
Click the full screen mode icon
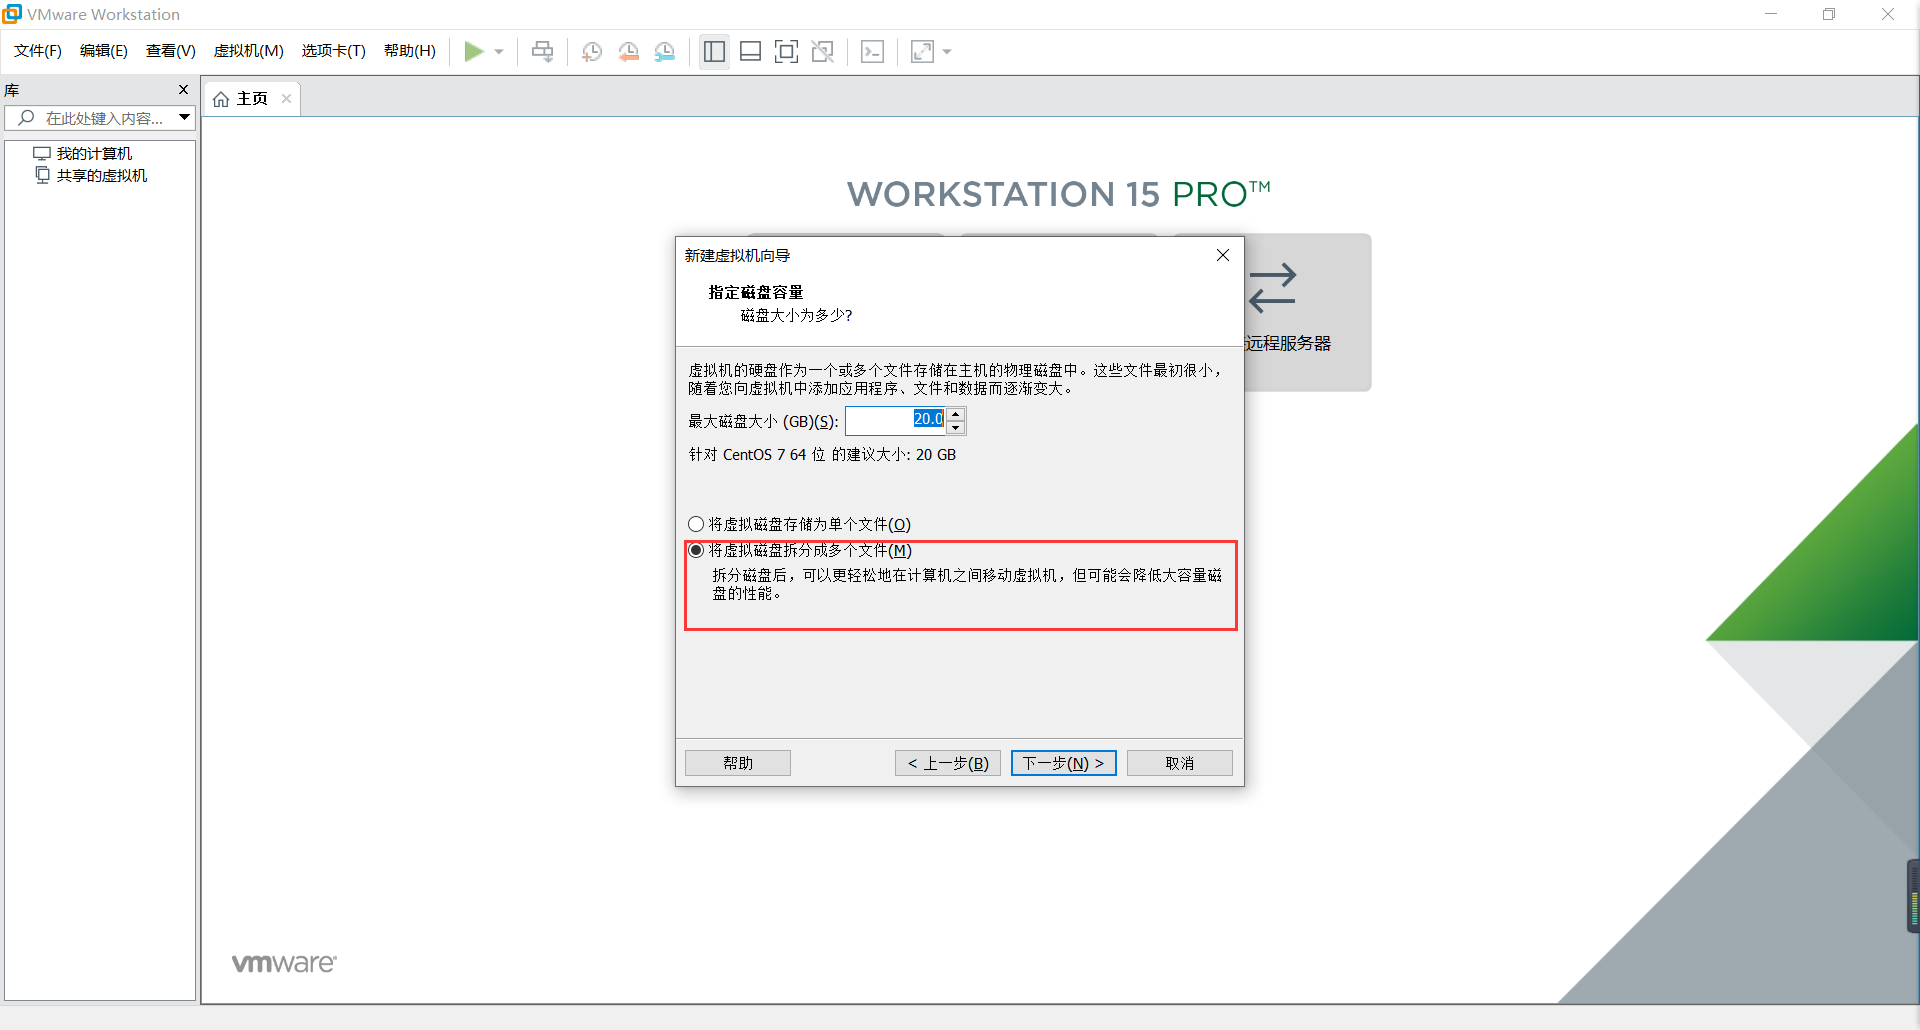(787, 51)
